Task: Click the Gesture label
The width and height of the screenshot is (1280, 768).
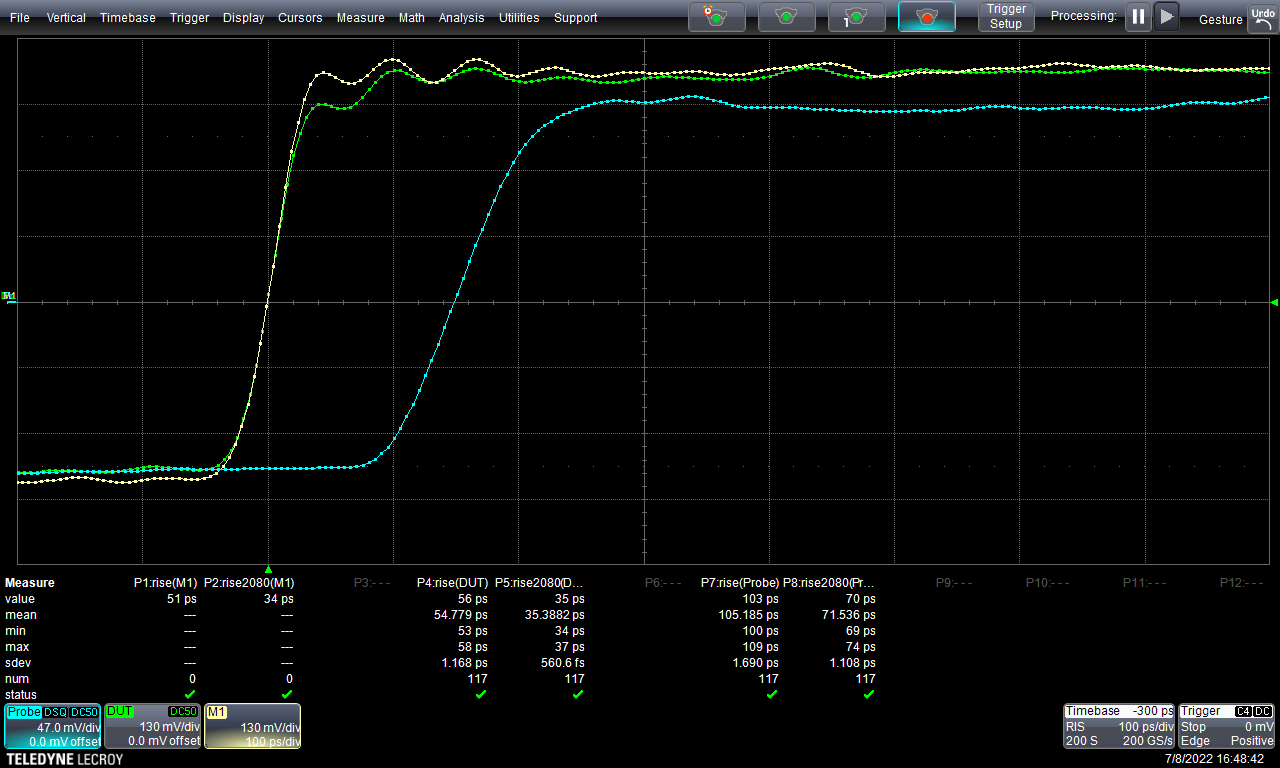Action: 1220,20
